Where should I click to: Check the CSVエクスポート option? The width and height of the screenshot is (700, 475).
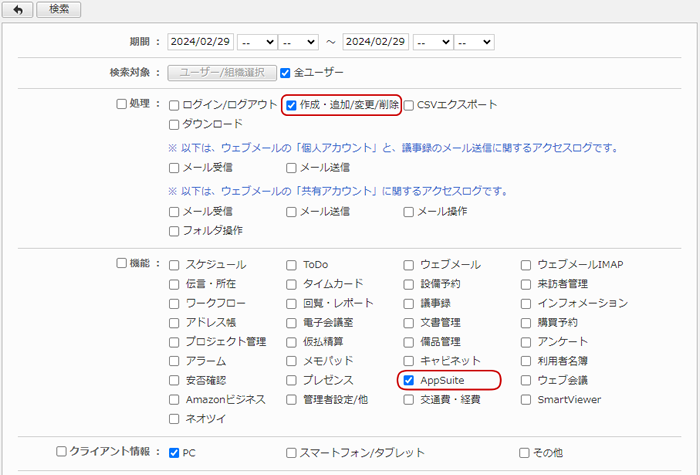click(x=408, y=105)
